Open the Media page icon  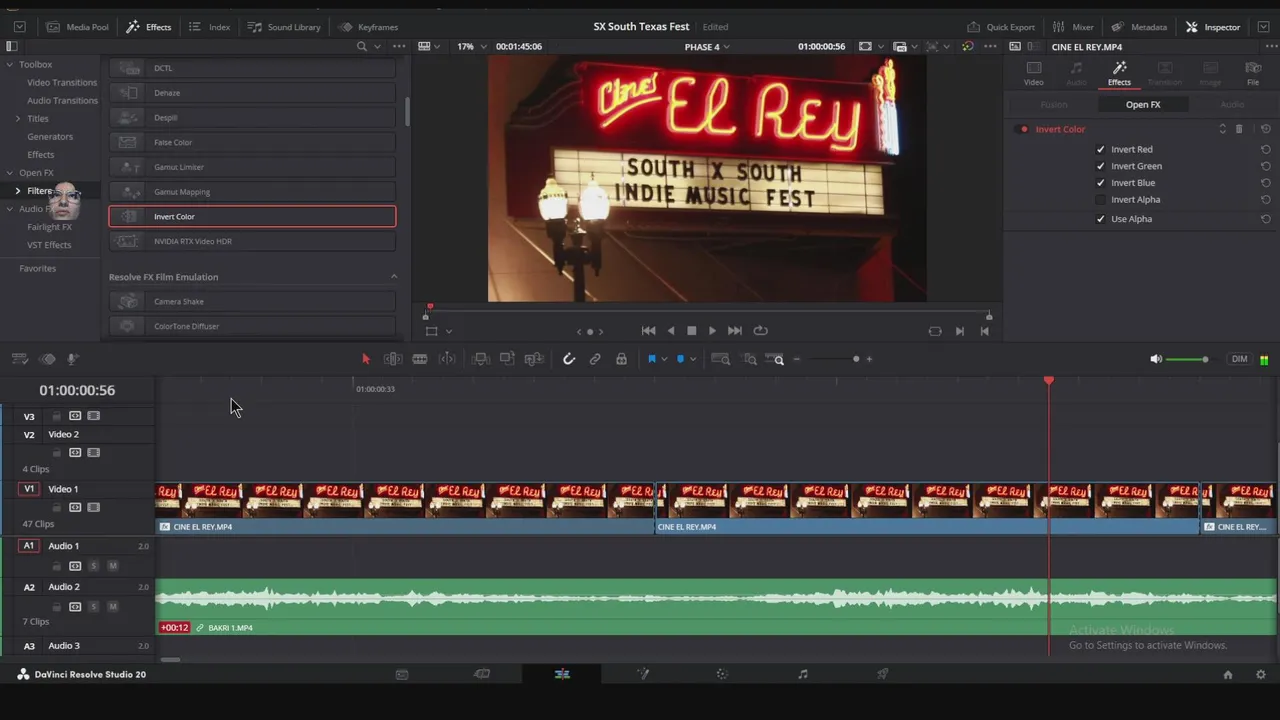(x=402, y=674)
